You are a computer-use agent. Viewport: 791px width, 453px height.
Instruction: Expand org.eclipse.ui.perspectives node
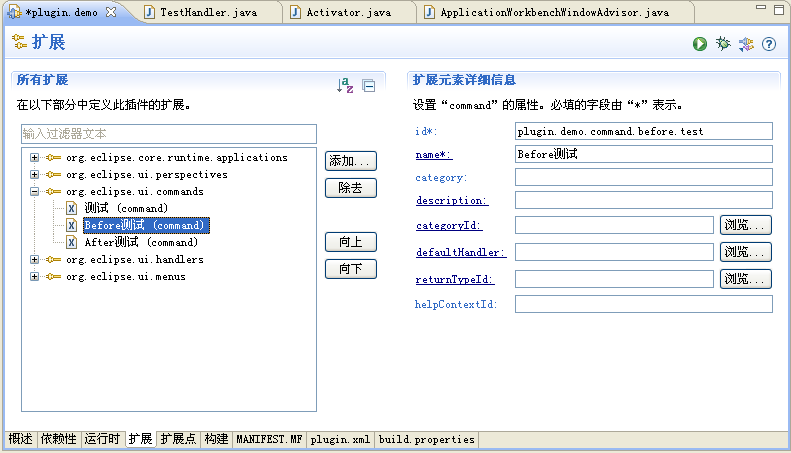pos(34,175)
